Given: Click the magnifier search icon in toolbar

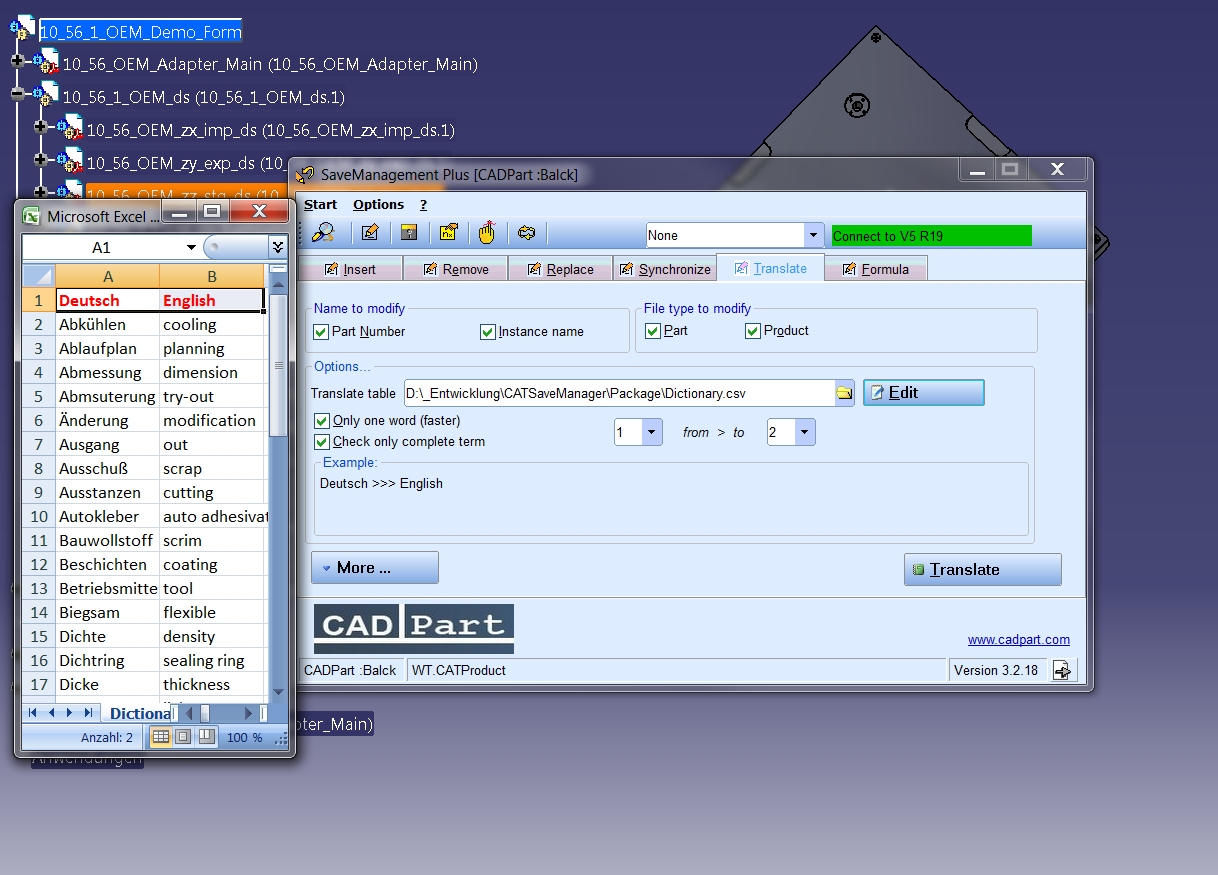Looking at the screenshot, I should 323,234.
